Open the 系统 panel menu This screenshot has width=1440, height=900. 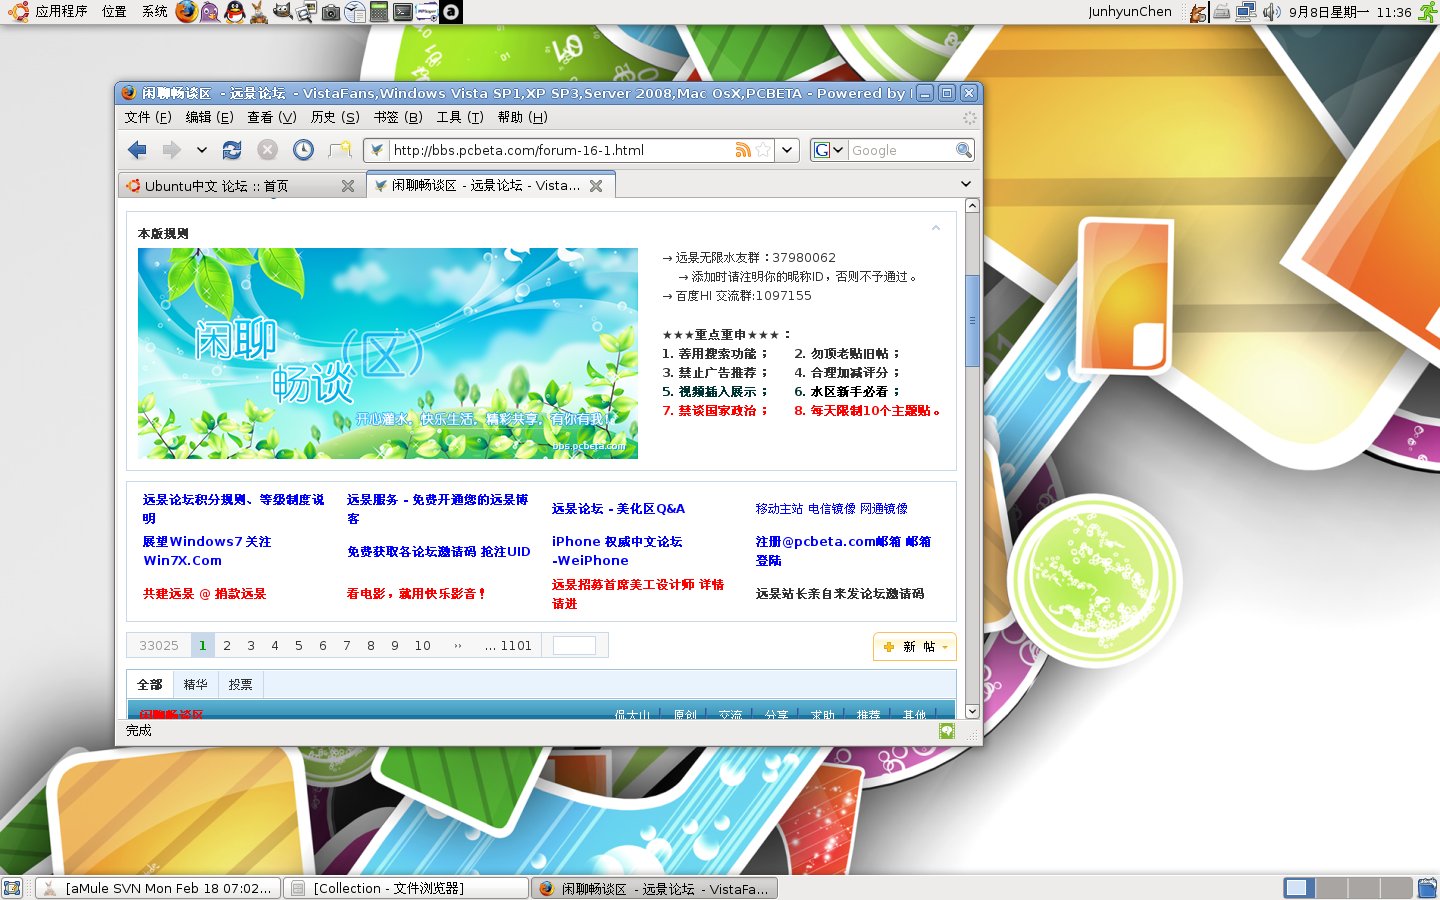pos(155,12)
